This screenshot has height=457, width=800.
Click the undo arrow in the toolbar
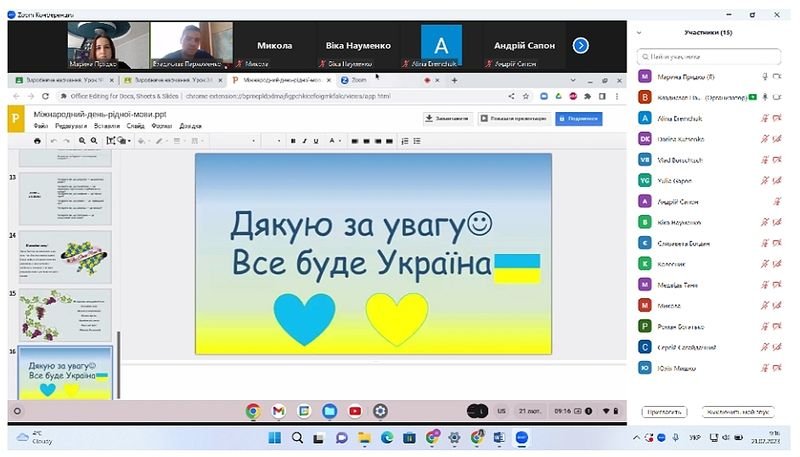[53, 141]
